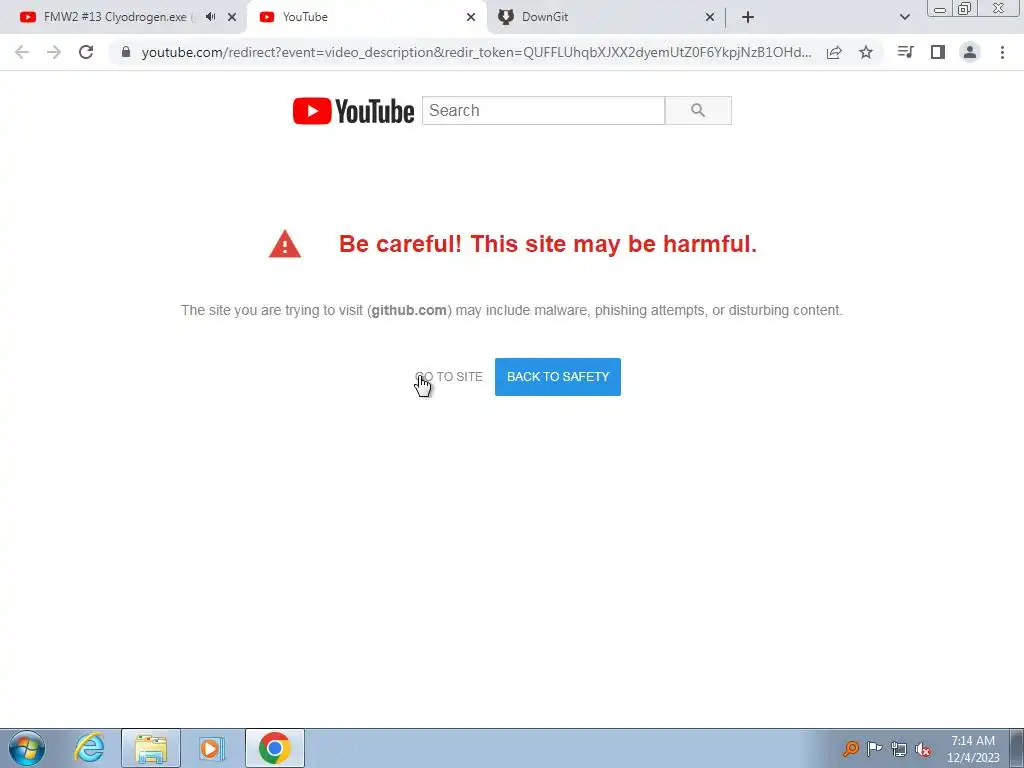Click the lock site info icon

126,52
